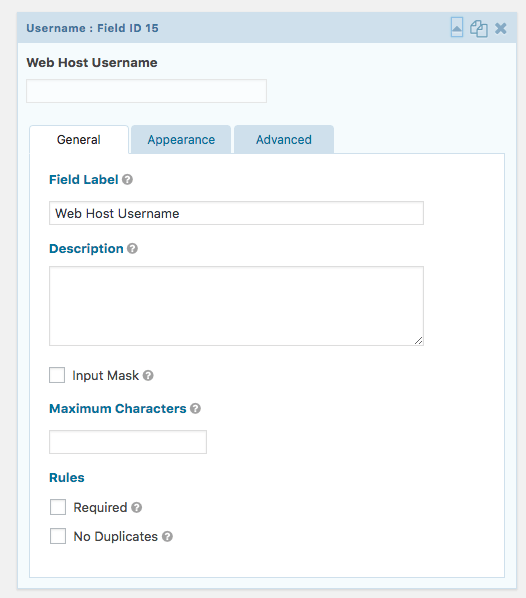
Task: Collapse the Username field settings panel
Action: point(457,27)
